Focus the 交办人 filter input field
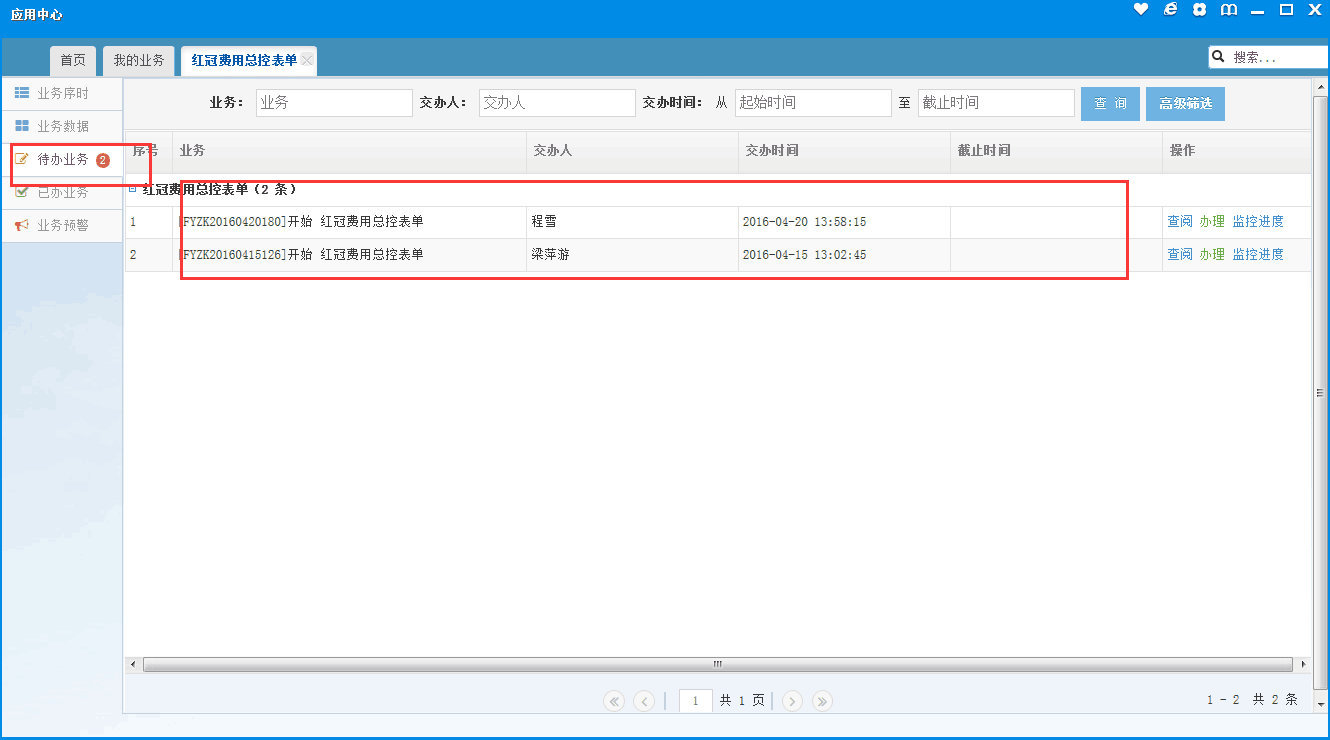Screen dimensions: 1330x740 (557, 103)
